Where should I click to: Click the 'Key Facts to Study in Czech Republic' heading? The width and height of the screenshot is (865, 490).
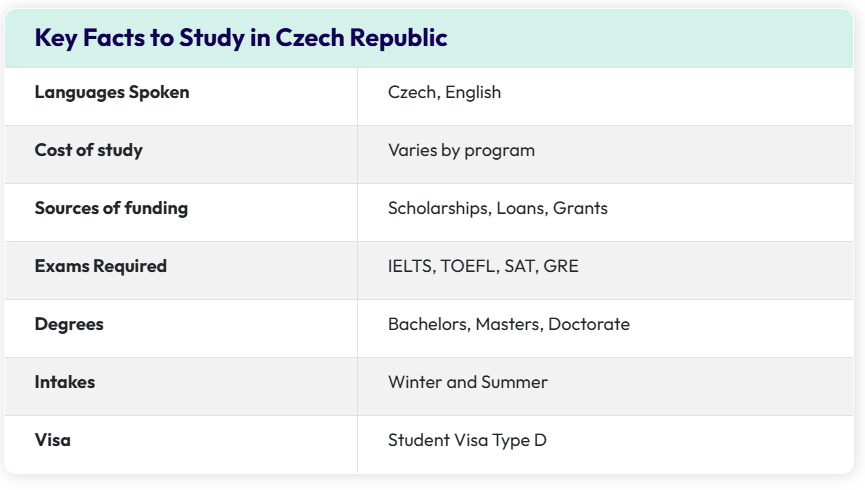[241, 38]
